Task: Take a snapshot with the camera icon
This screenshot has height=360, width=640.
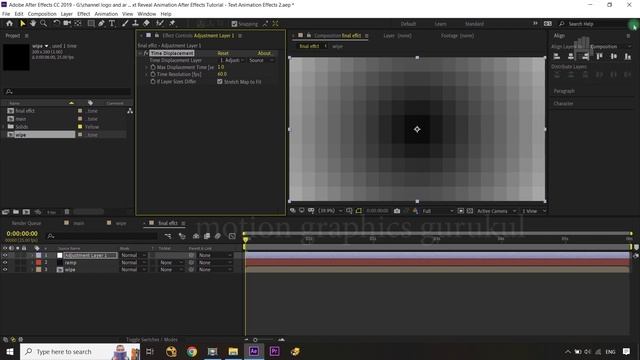Action: pos(397,211)
